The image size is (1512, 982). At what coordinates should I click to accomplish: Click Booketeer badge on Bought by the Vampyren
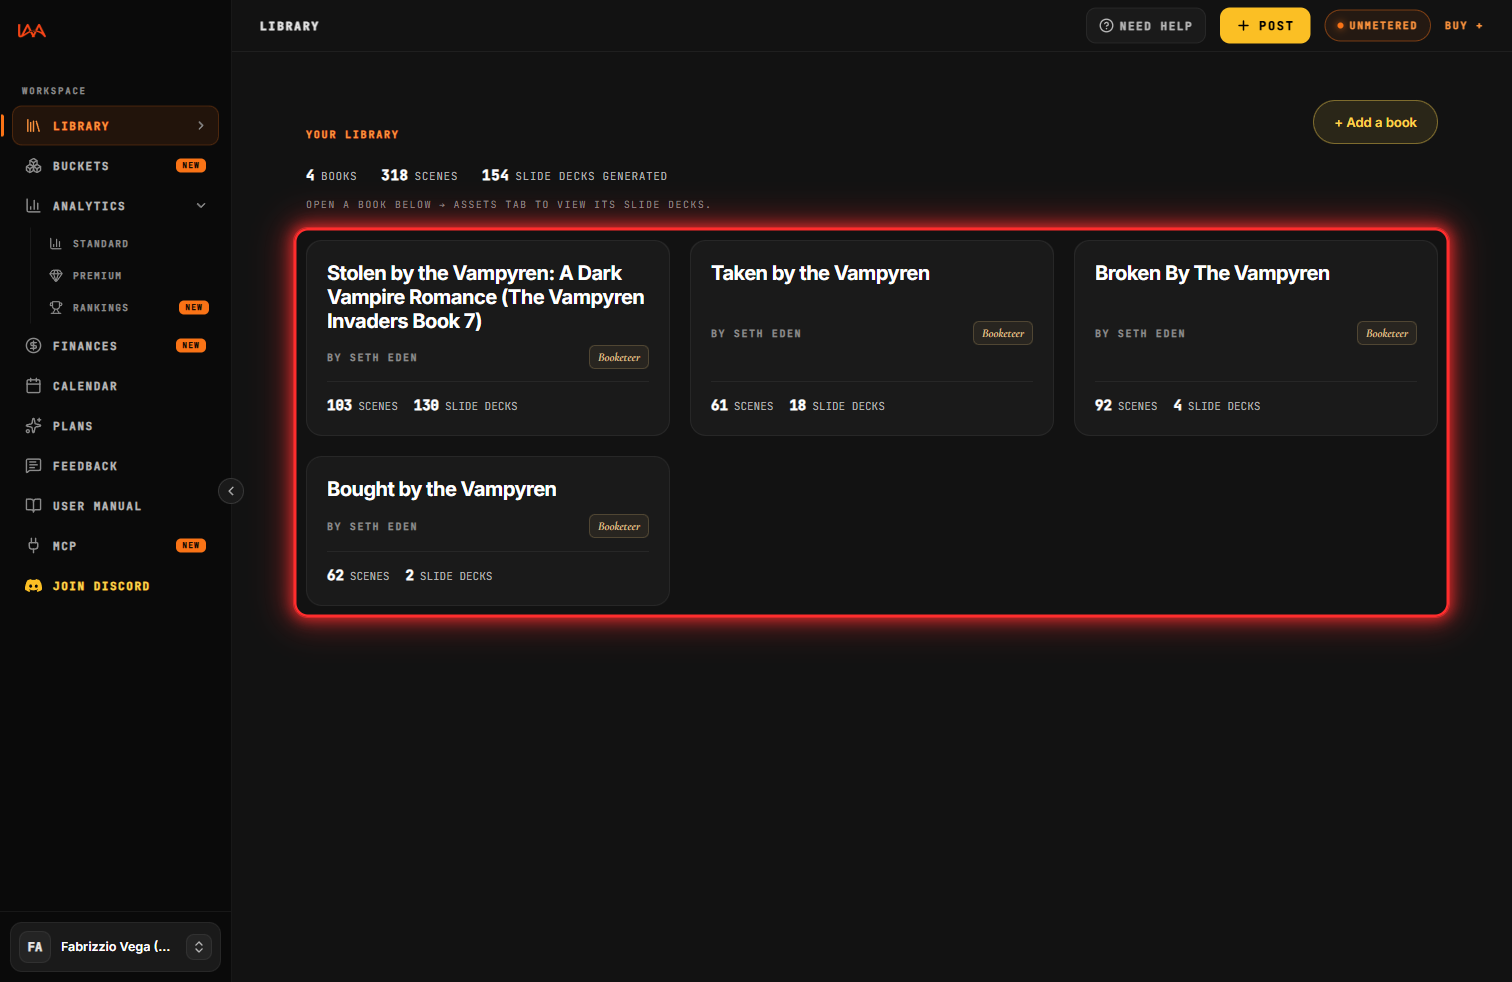coord(619,526)
